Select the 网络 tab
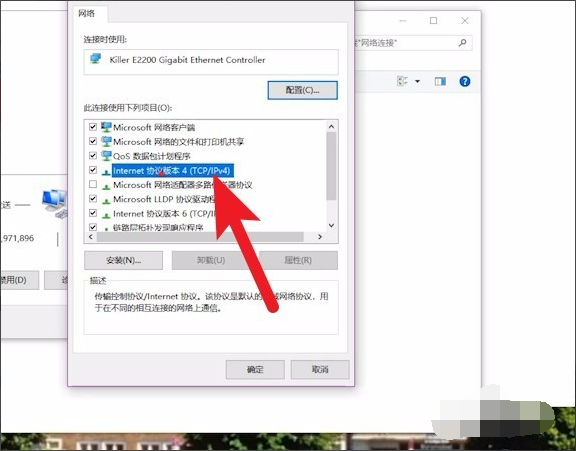This screenshot has height=451, width=576. [87, 14]
